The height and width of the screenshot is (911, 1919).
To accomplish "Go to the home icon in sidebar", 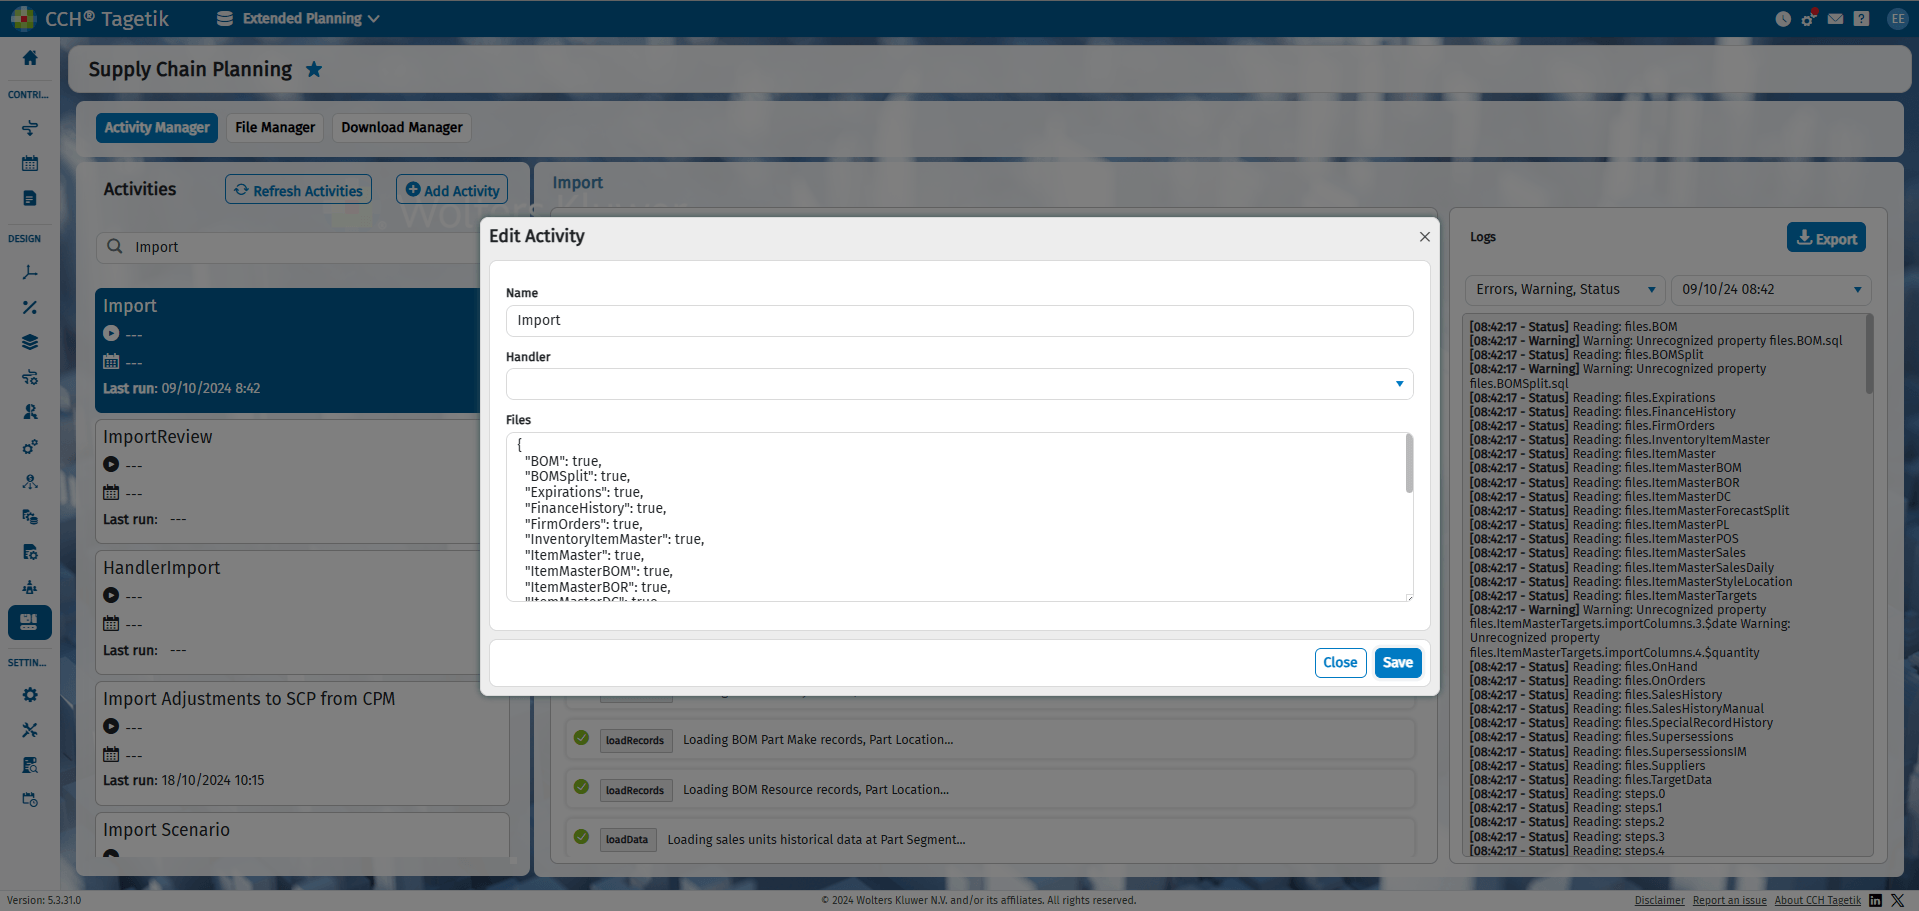I will pos(30,58).
